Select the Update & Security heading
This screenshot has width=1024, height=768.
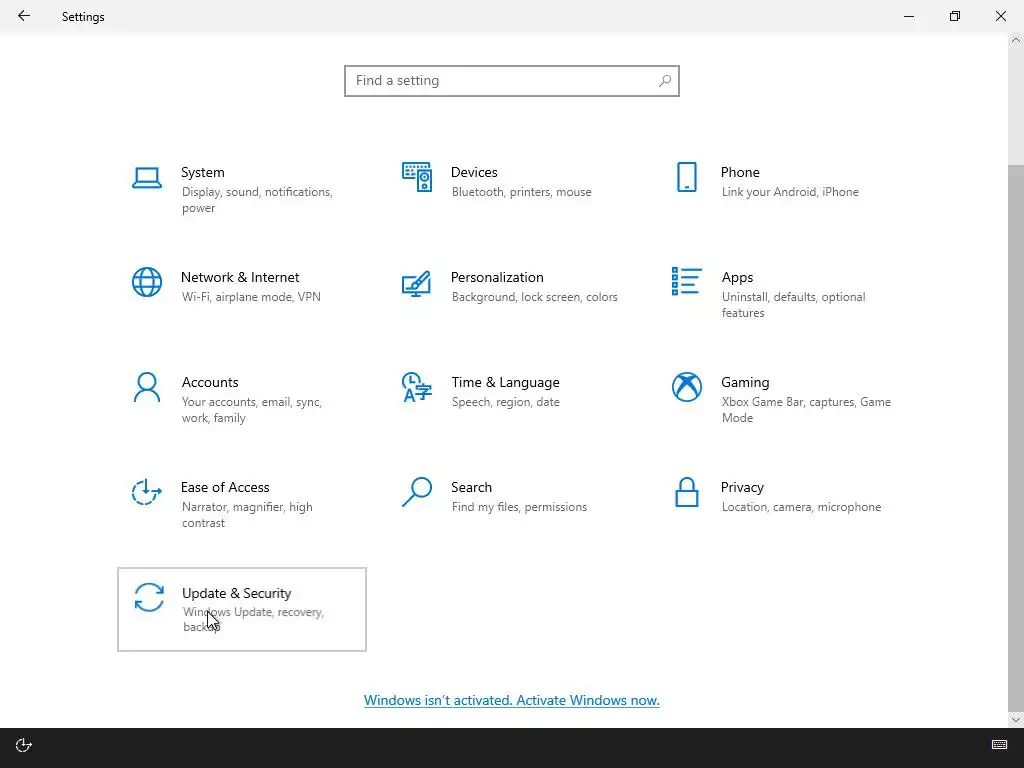(236, 594)
